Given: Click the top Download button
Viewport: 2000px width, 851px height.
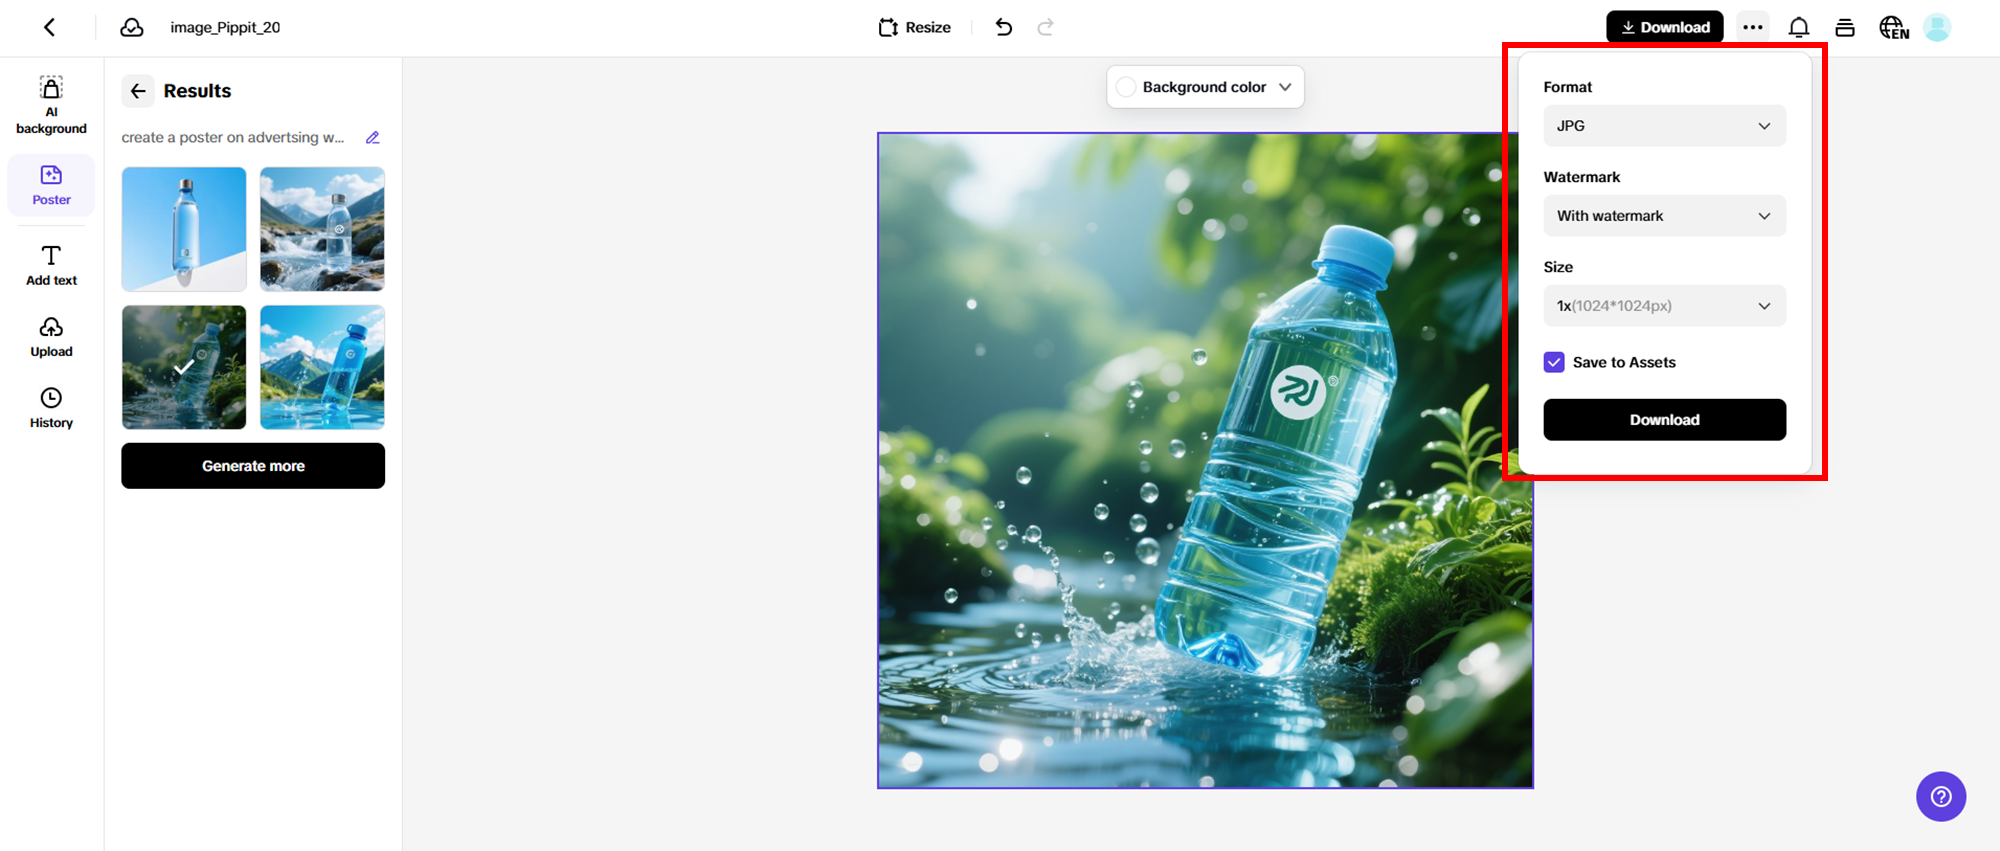Looking at the screenshot, I should coord(1665,27).
